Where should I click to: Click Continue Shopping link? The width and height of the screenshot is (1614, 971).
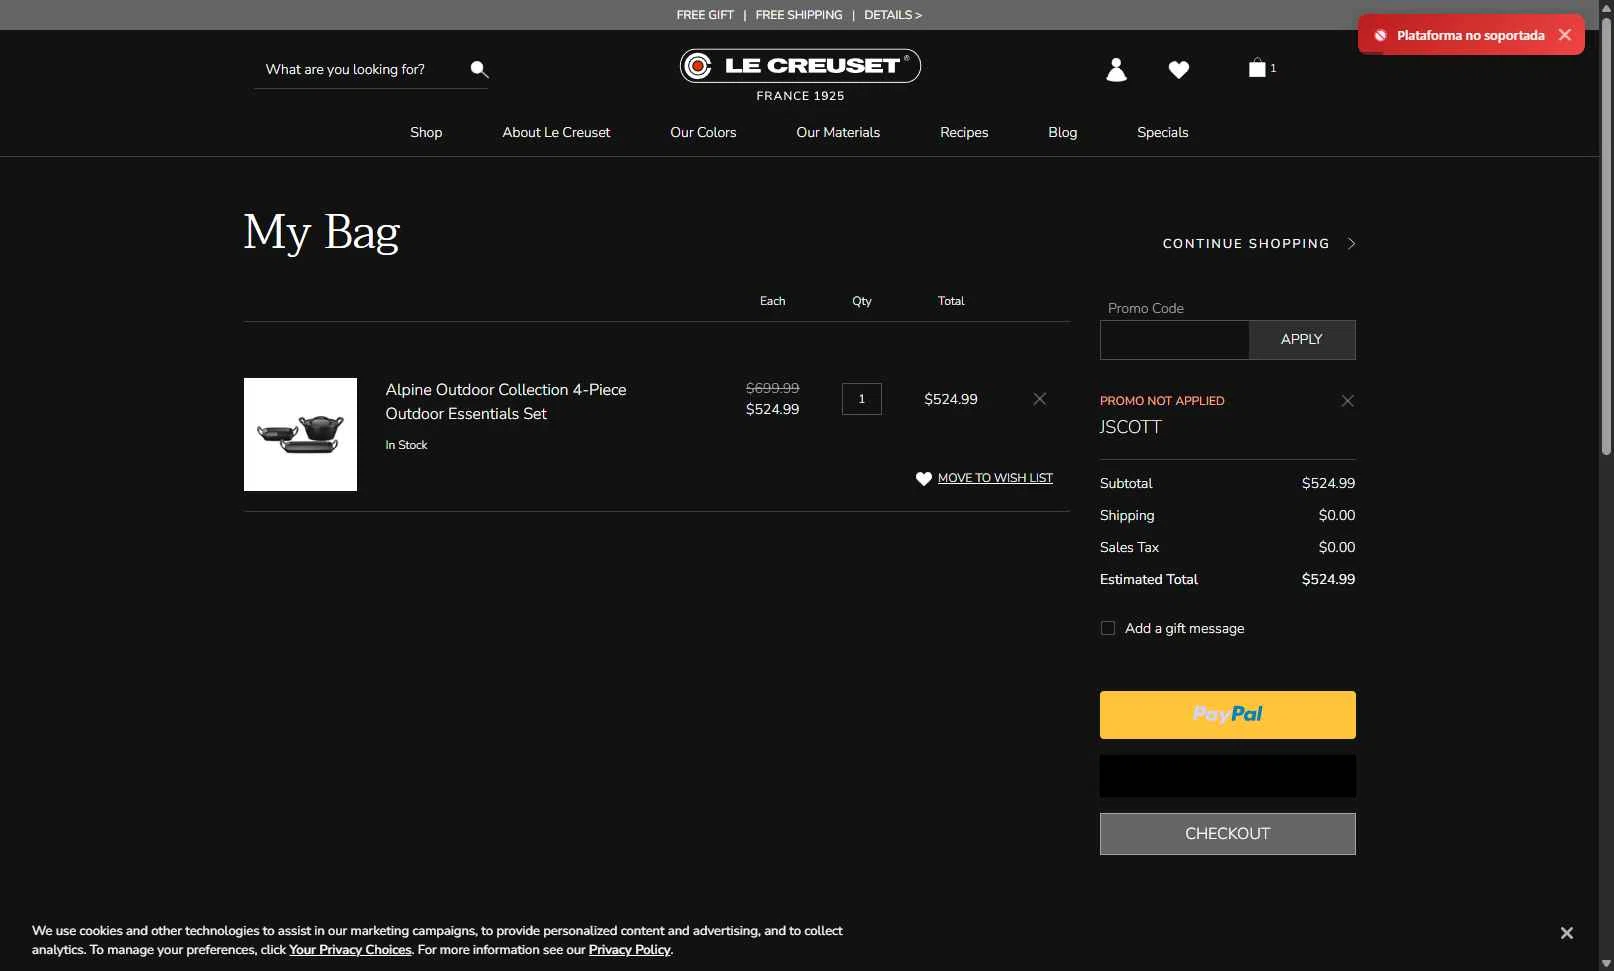[1246, 244]
